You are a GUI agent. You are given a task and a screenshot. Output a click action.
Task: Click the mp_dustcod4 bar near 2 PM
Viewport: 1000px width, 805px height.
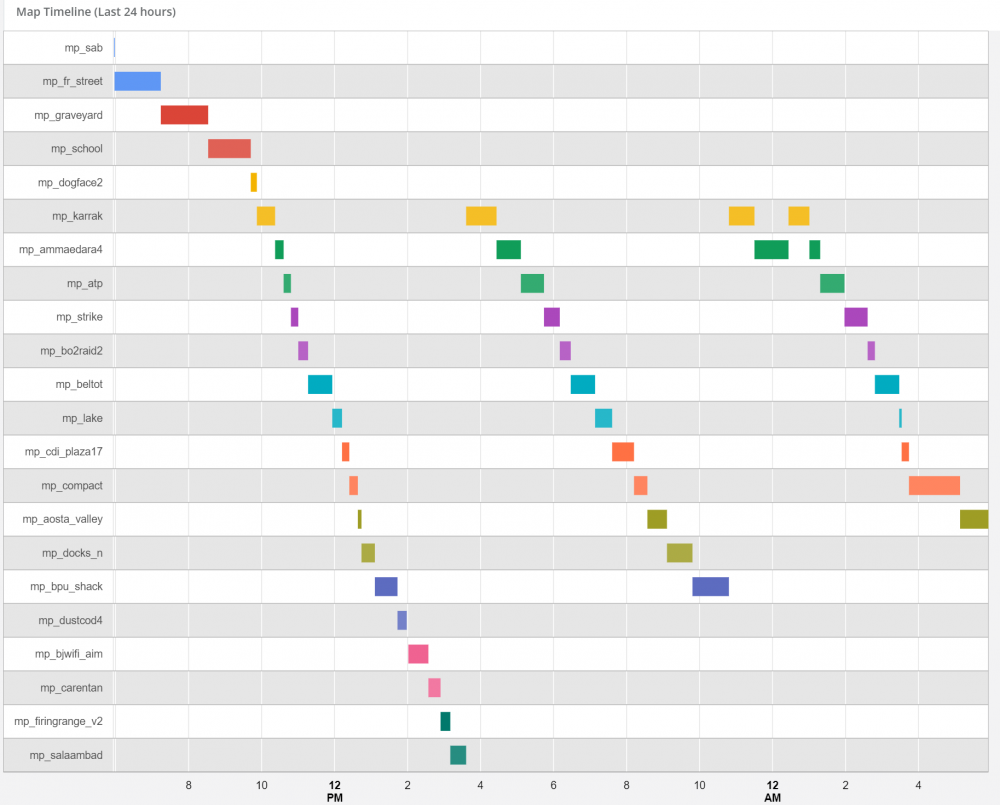click(x=402, y=621)
